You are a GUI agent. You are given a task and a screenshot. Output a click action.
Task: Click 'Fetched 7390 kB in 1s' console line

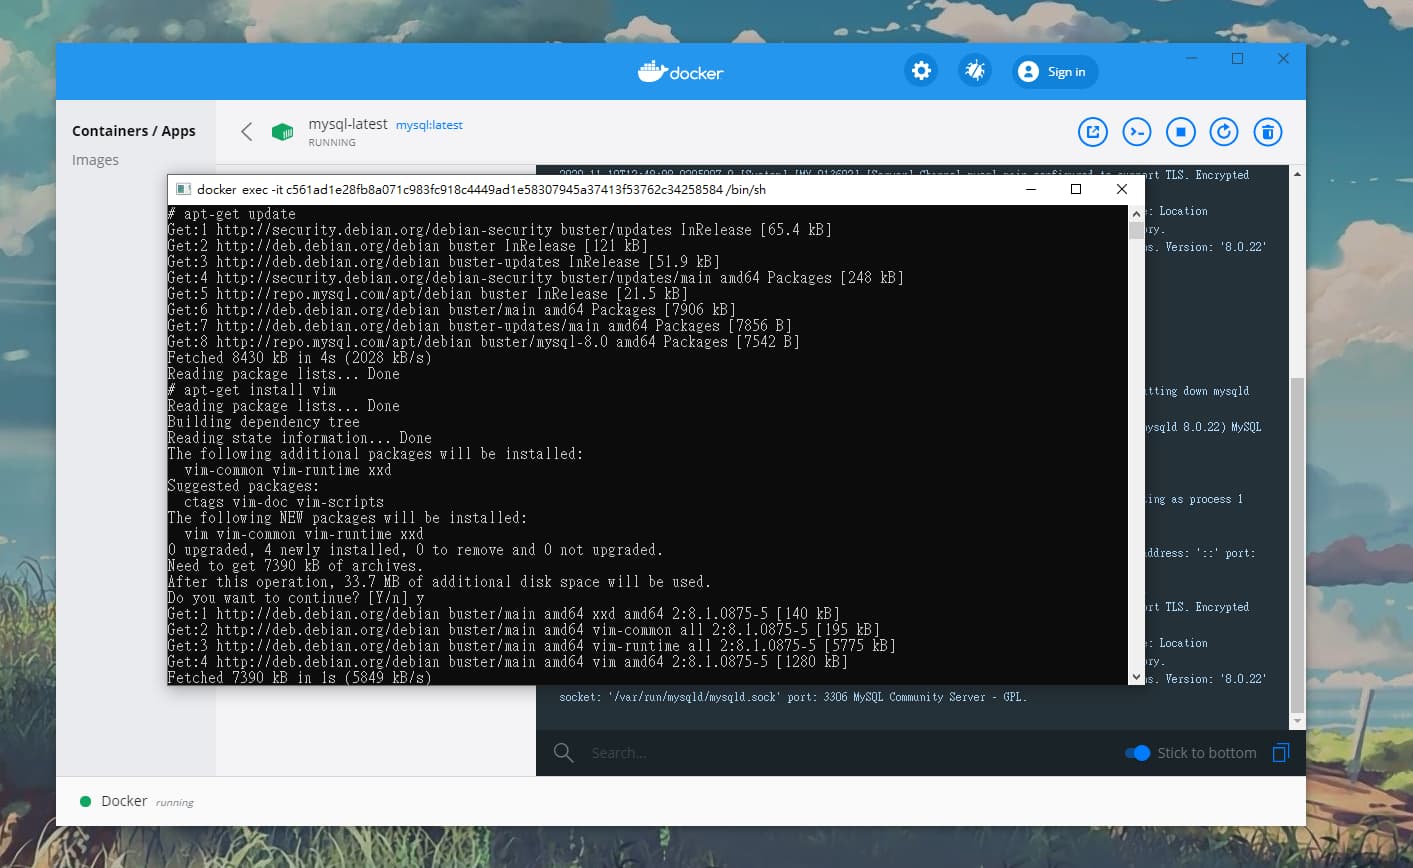point(299,677)
